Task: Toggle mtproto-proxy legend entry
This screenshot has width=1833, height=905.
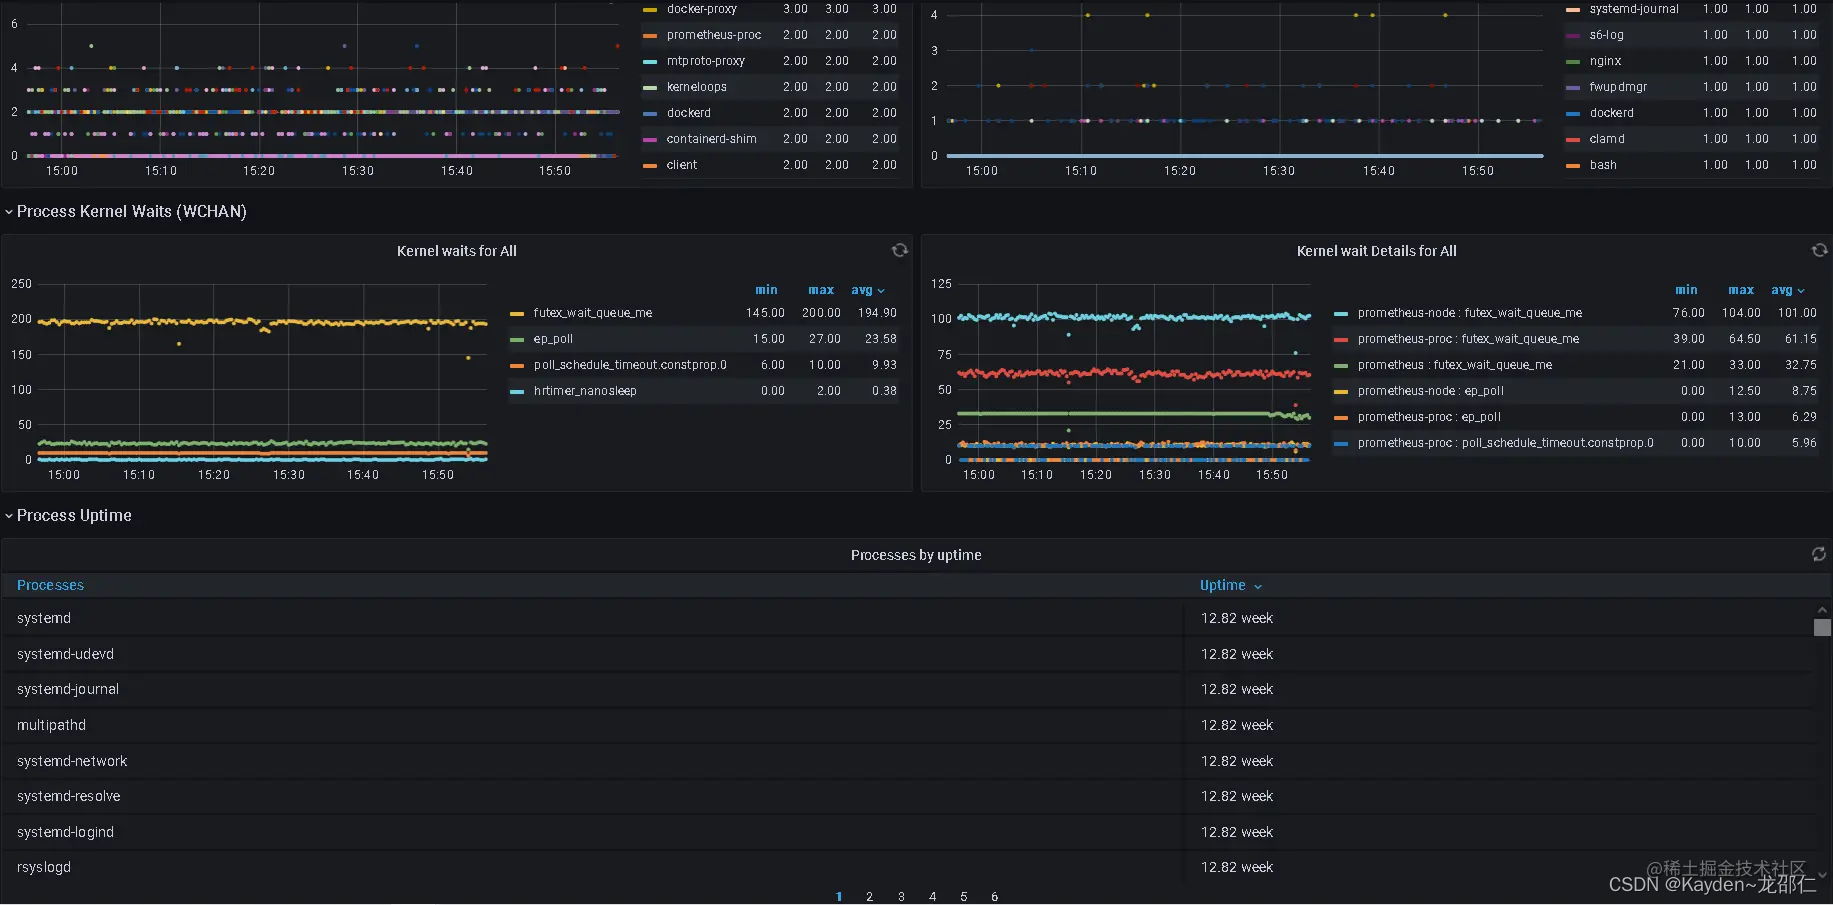Action: coord(706,61)
